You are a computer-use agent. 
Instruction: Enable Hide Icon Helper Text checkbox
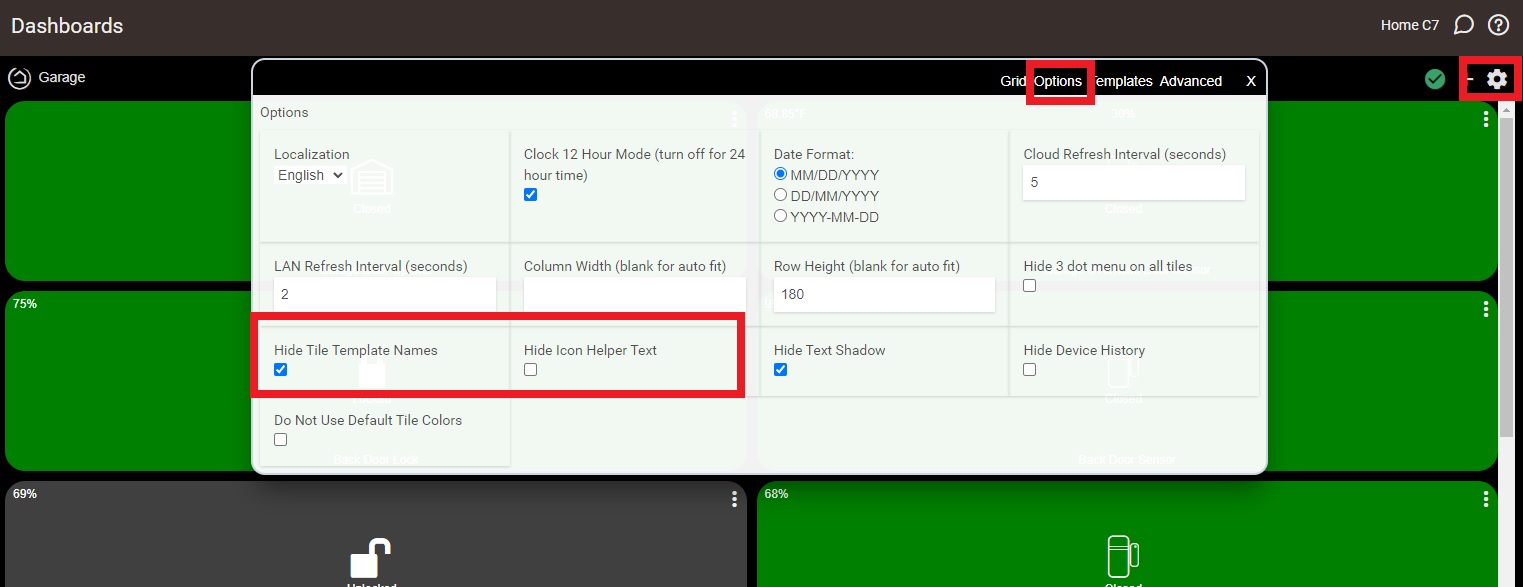tap(531, 370)
